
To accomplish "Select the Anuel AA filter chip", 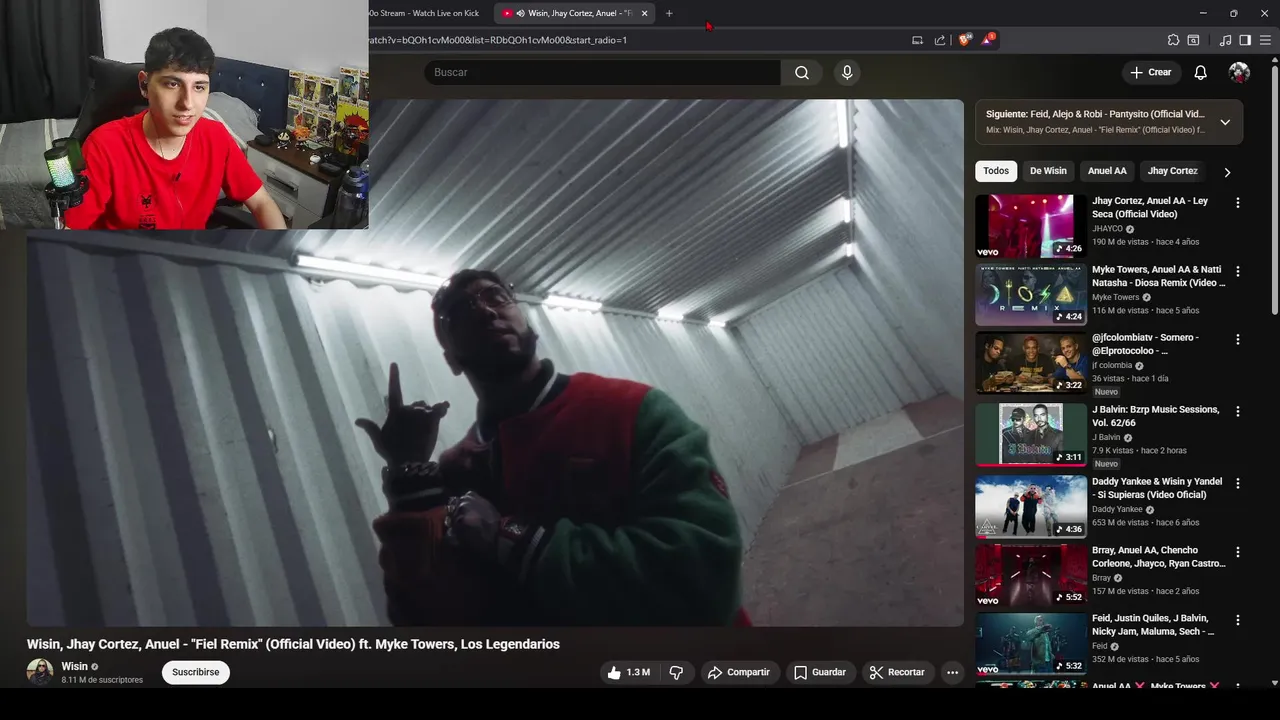I will coord(1107,171).
